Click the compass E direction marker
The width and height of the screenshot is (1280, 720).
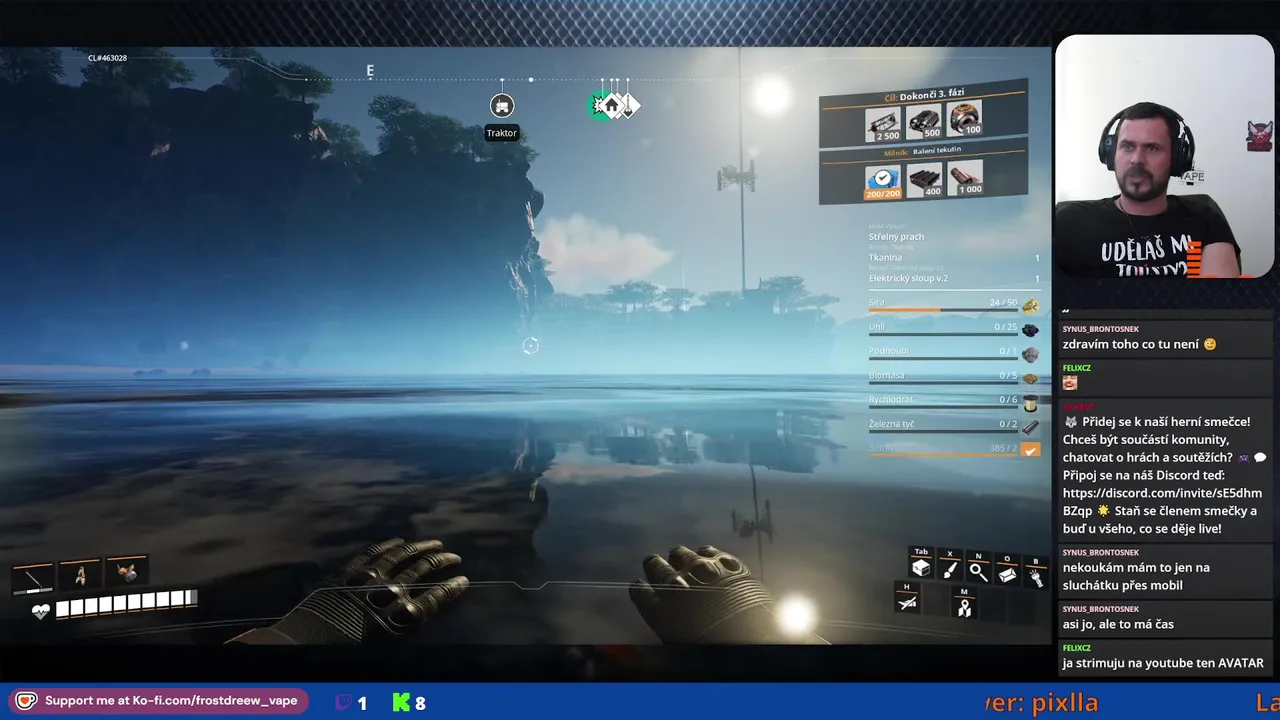pos(370,71)
